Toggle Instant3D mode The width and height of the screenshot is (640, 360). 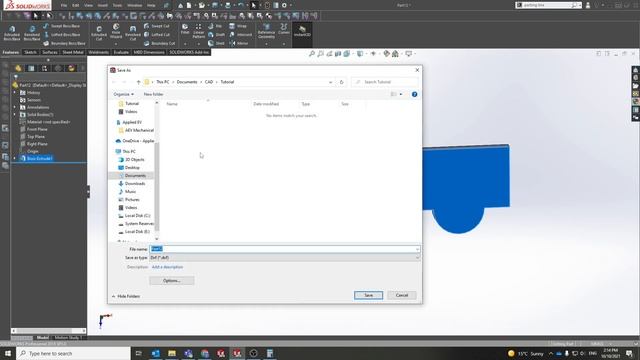(302, 31)
